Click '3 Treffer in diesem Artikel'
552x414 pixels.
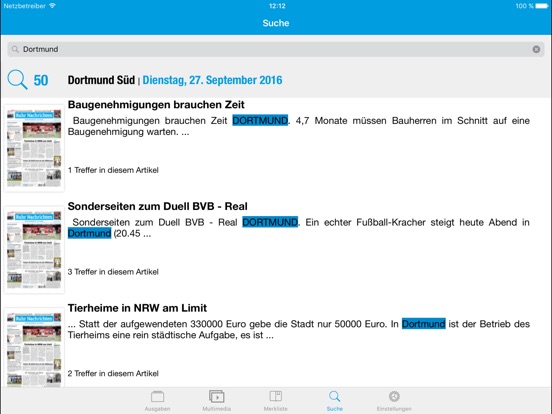[113, 272]
